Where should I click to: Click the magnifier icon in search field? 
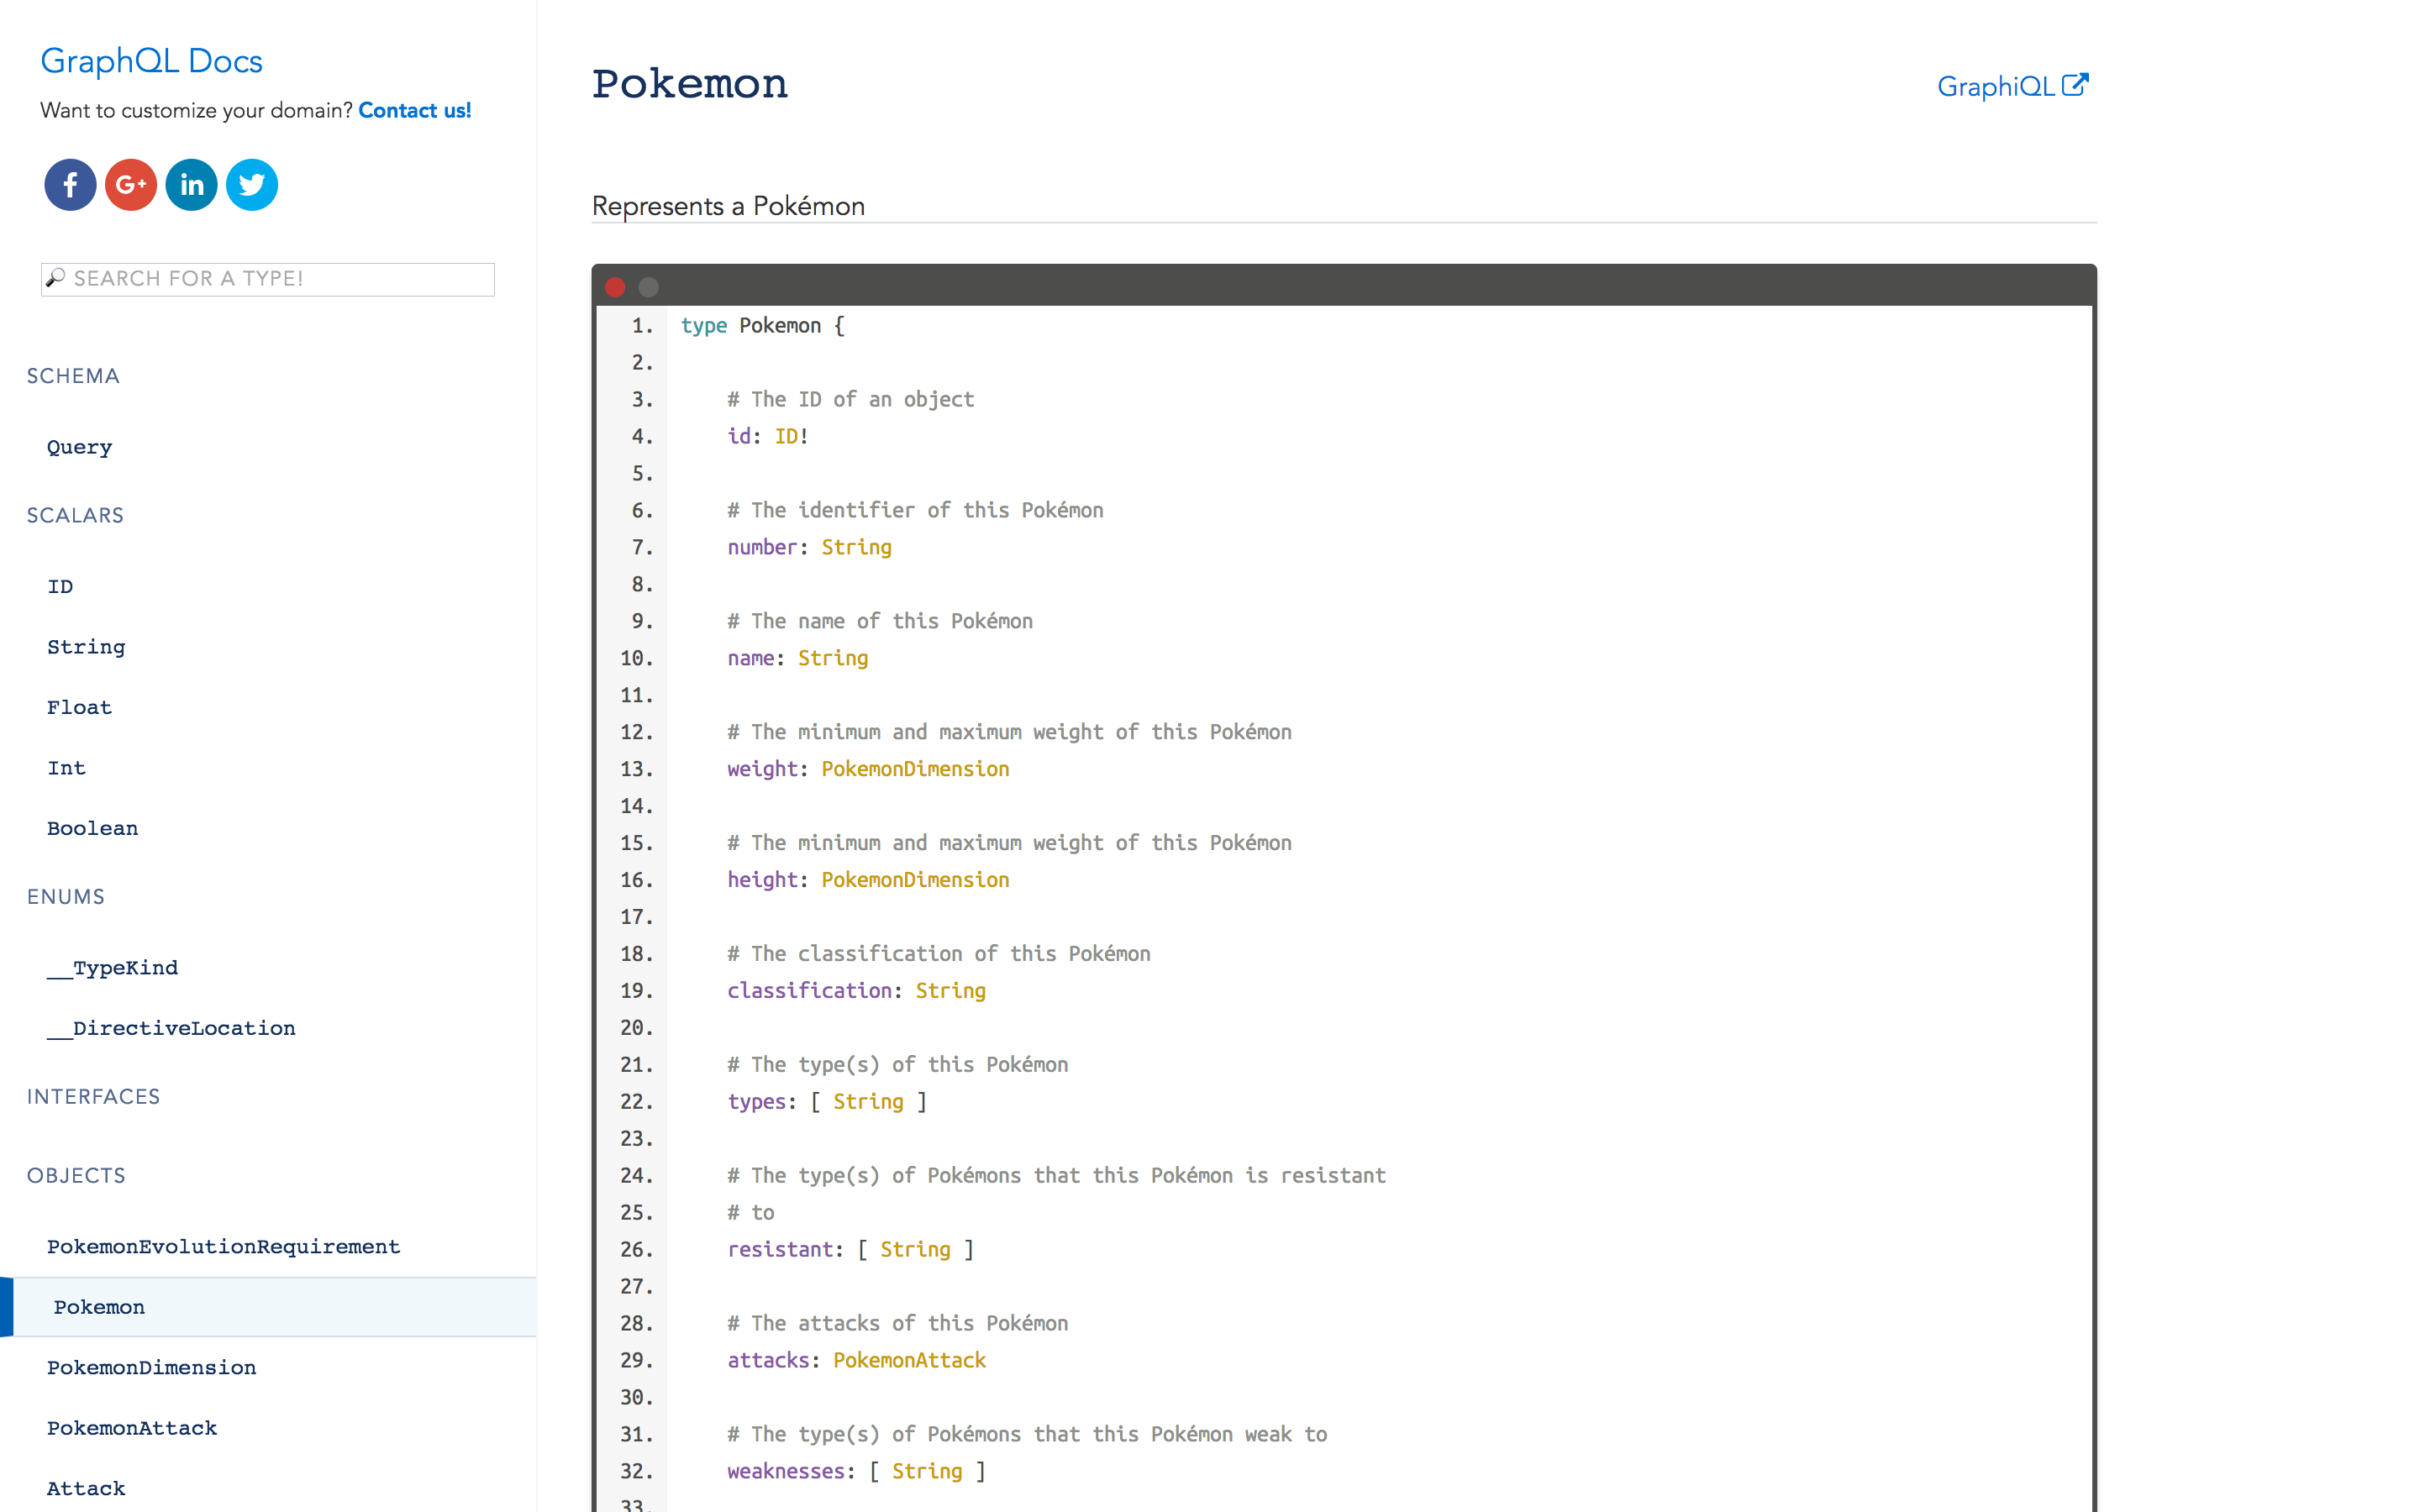click(56, 278)
